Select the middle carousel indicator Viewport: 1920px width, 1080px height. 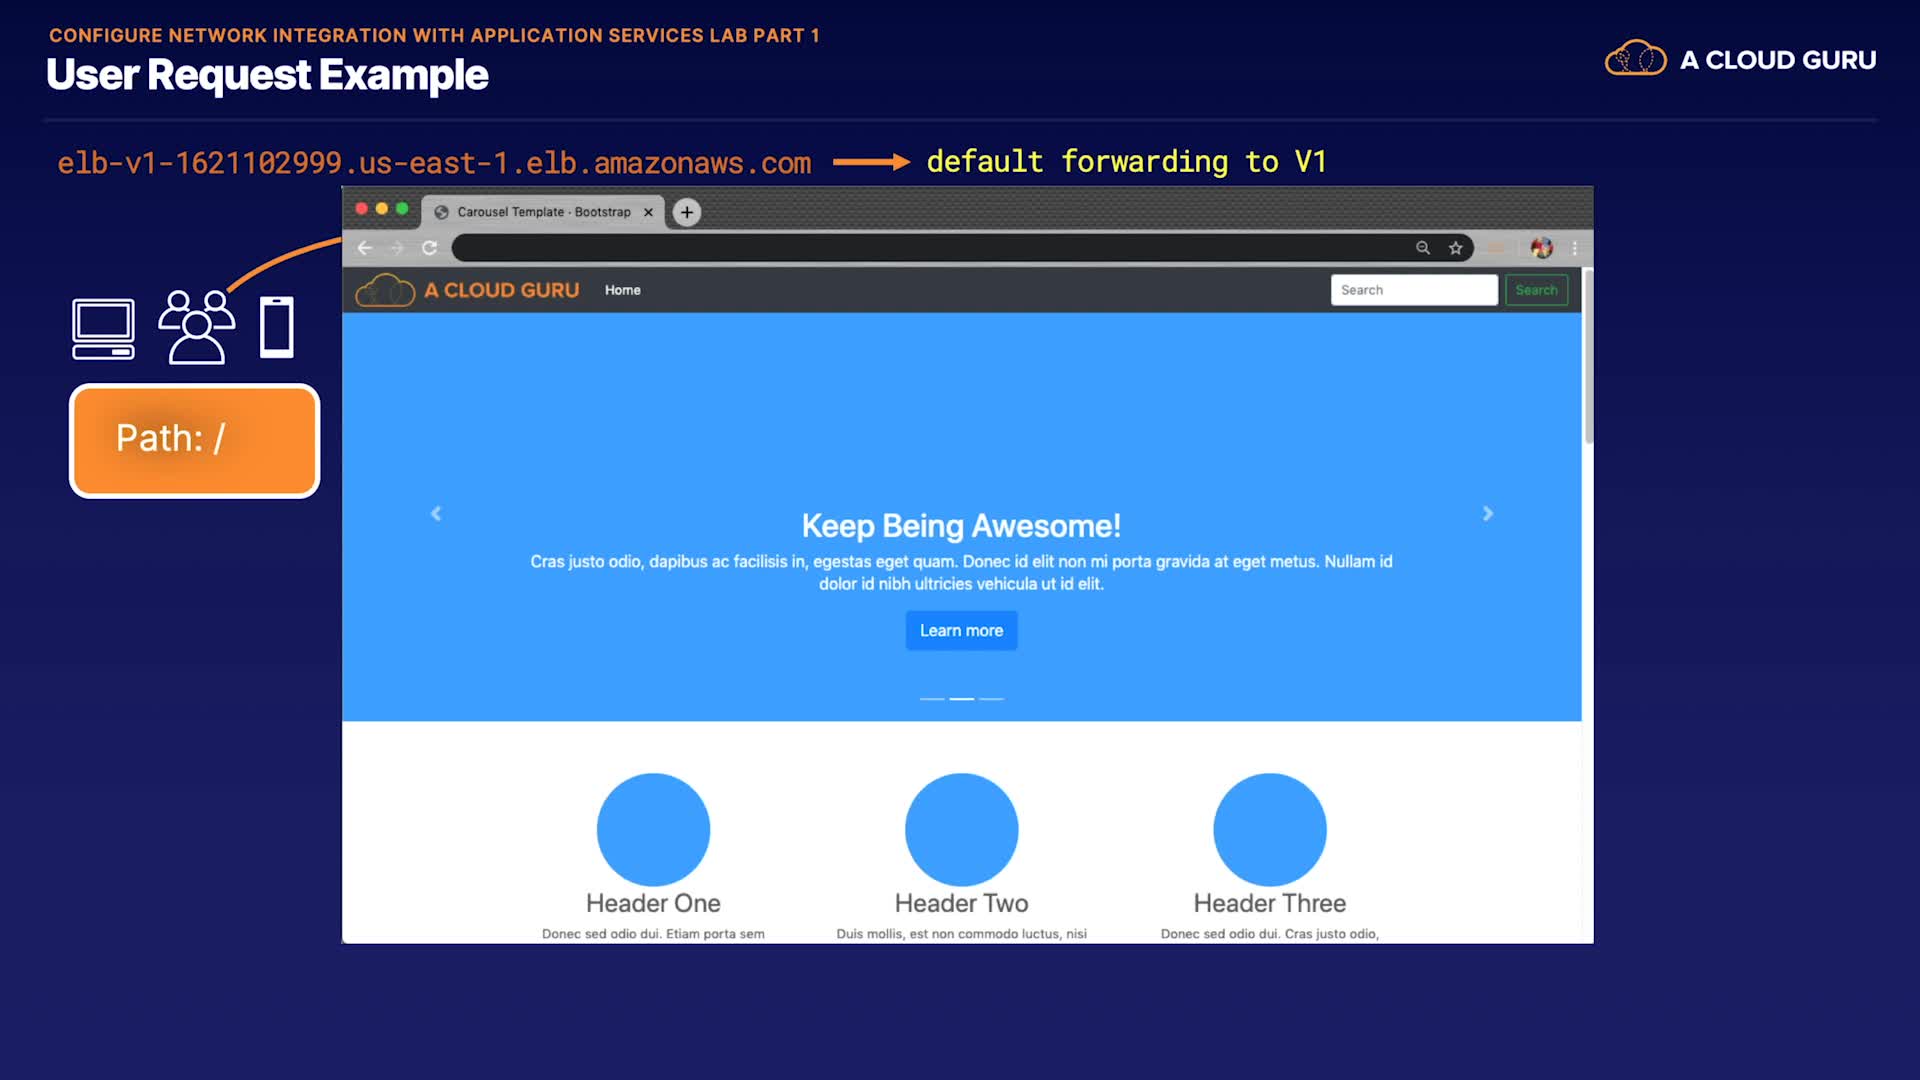[962, 699]
